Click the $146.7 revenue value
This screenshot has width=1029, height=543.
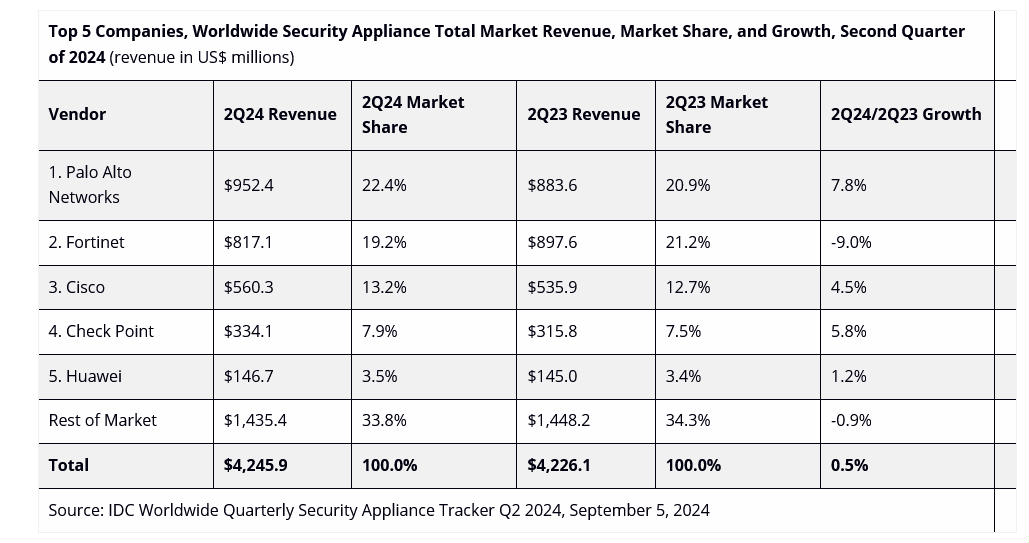[248, 376]
